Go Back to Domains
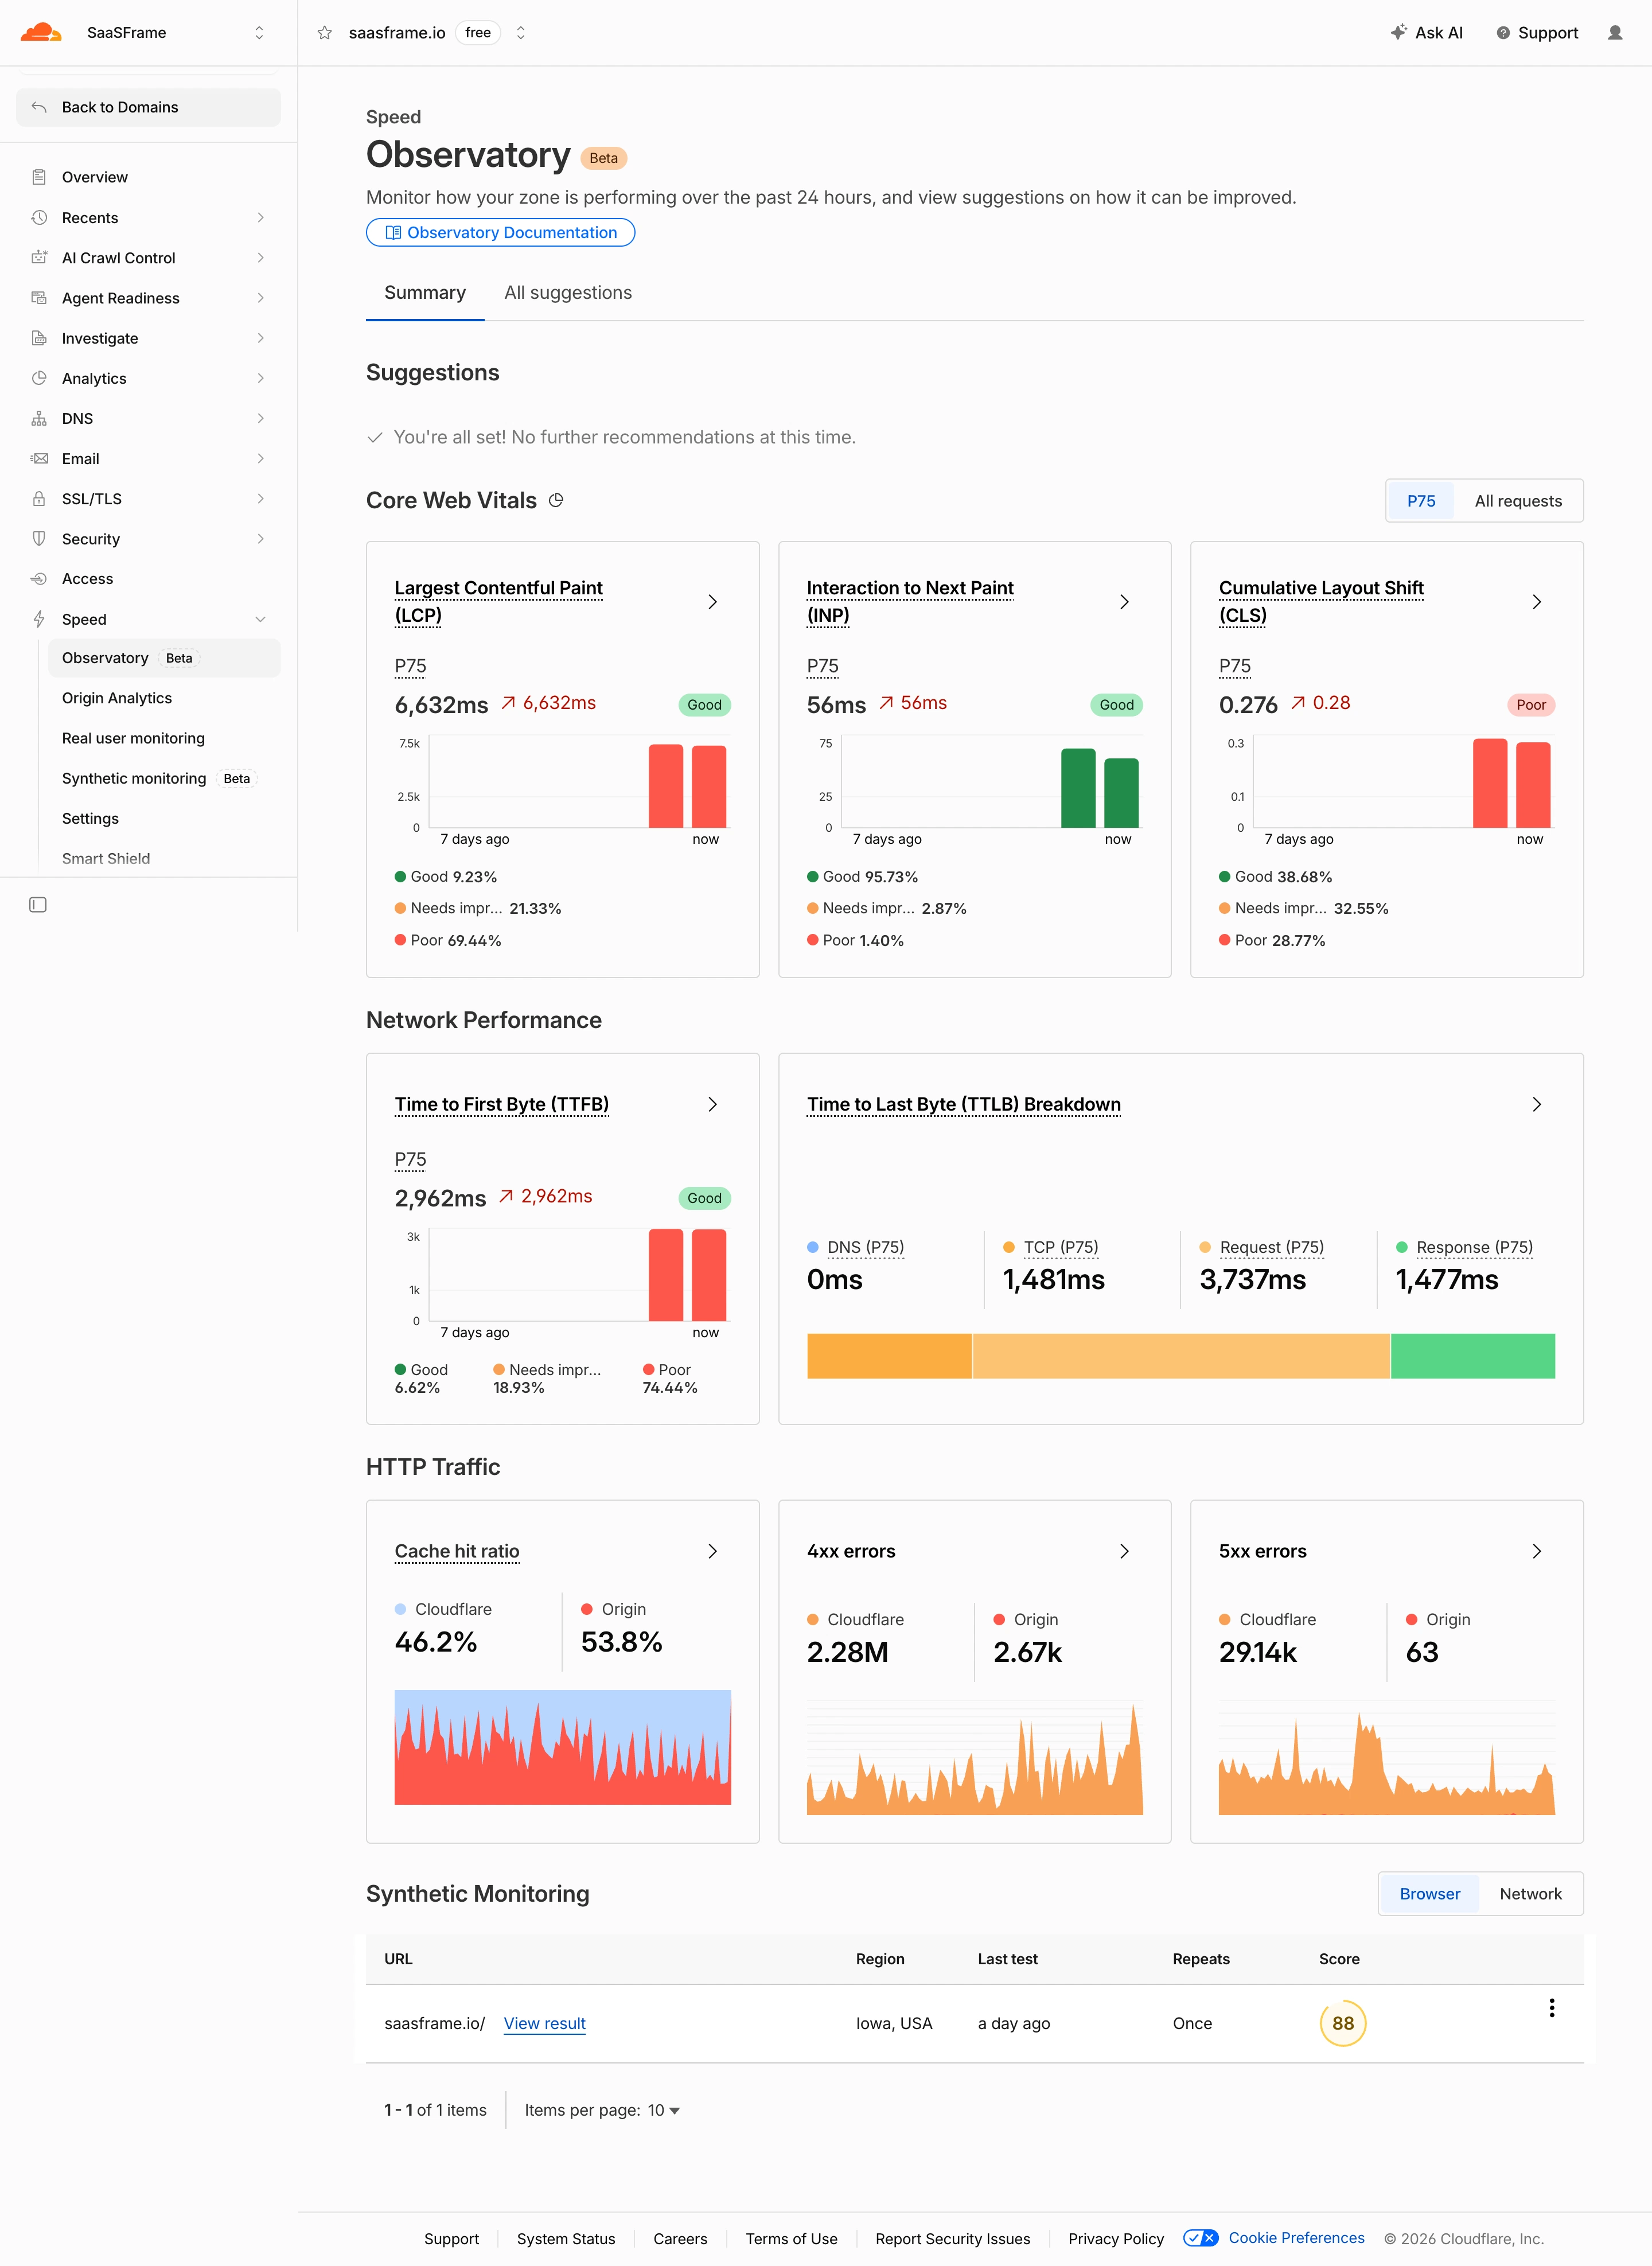Viewport: 1652px width, 2266px height. coord(148,107)
